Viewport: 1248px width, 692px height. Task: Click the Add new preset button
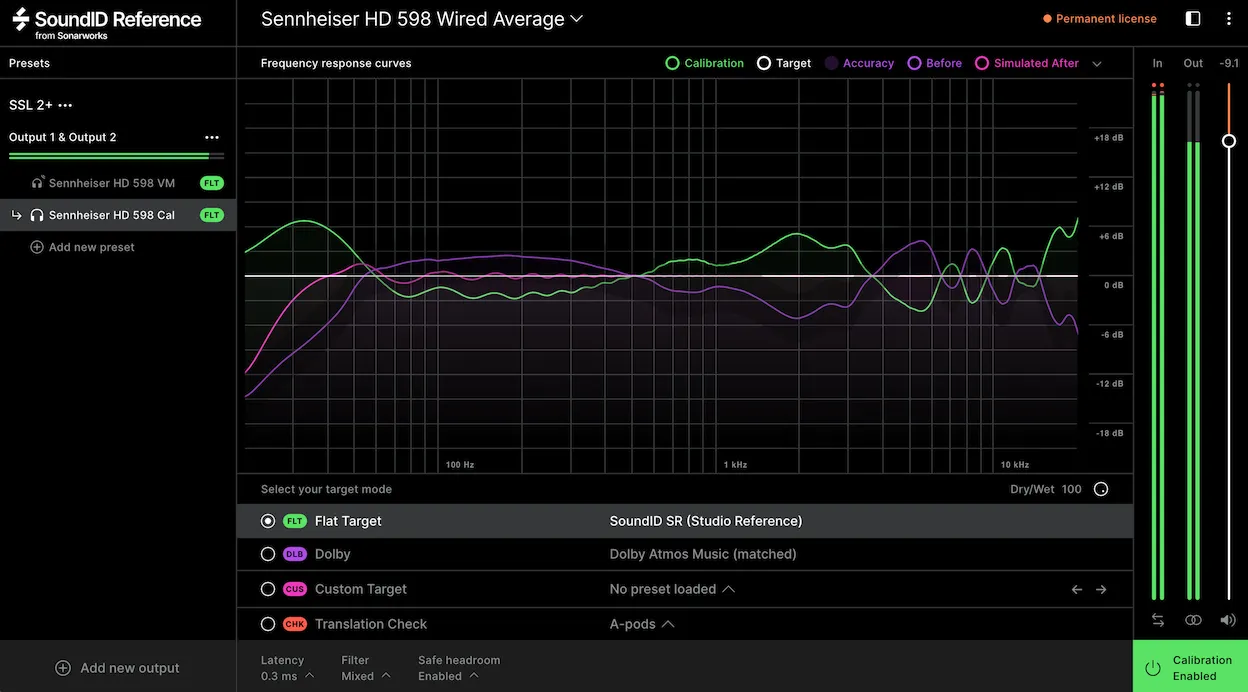pos(82,247)
